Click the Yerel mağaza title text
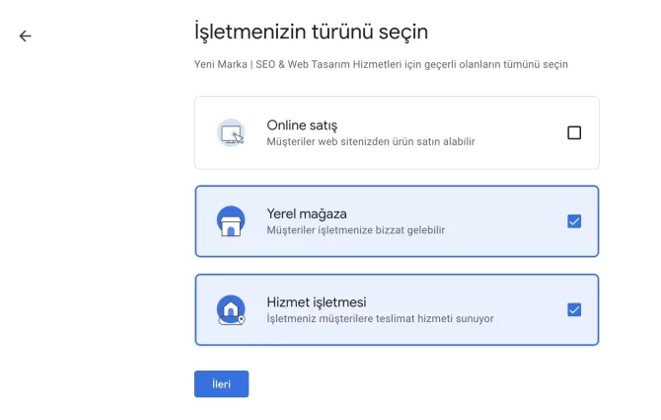The image size is (661, 420). 306,213
